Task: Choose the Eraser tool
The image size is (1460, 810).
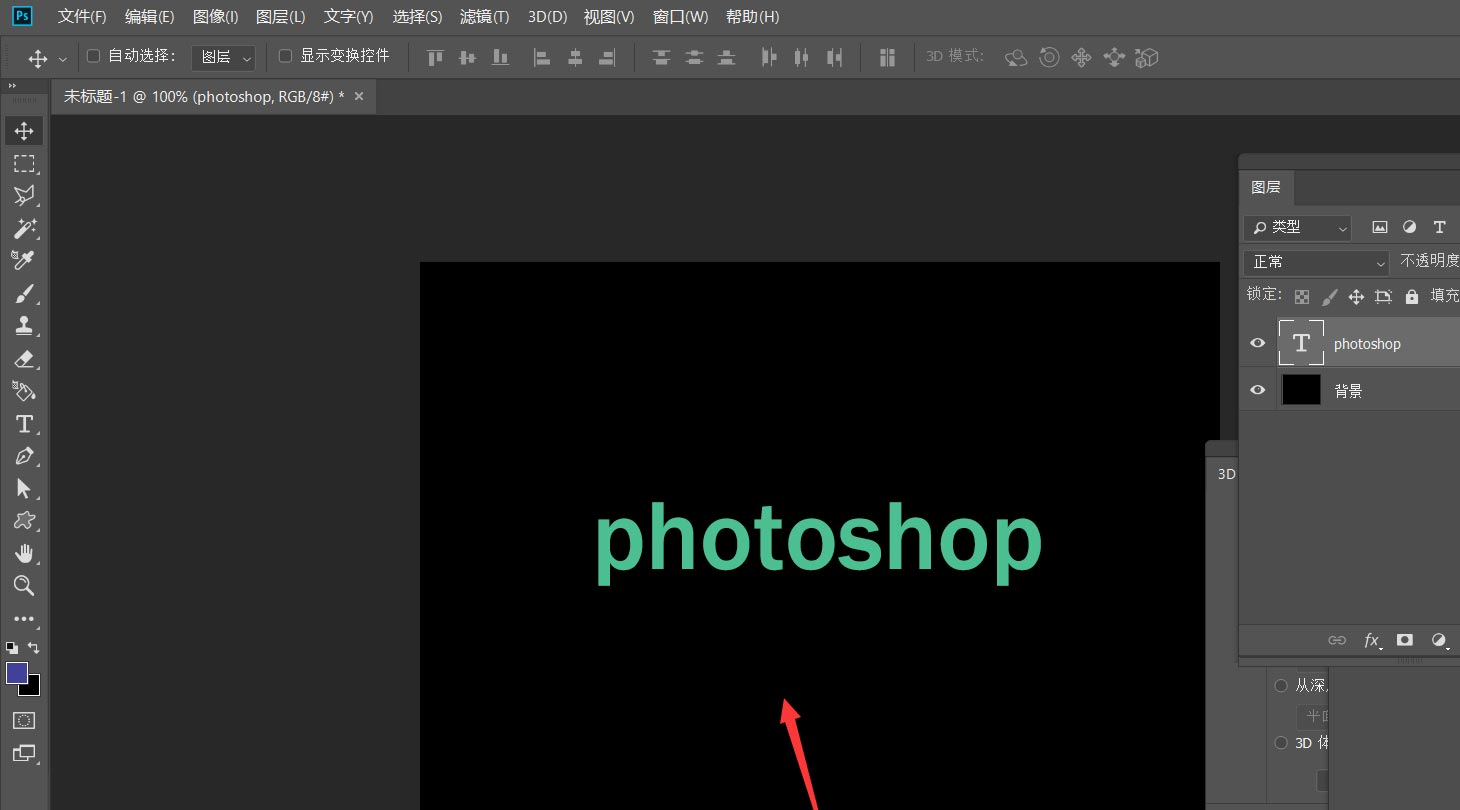Action: click(24, 359)
